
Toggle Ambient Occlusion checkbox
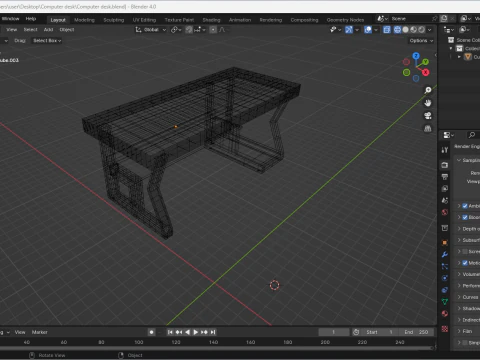[465, 206]
